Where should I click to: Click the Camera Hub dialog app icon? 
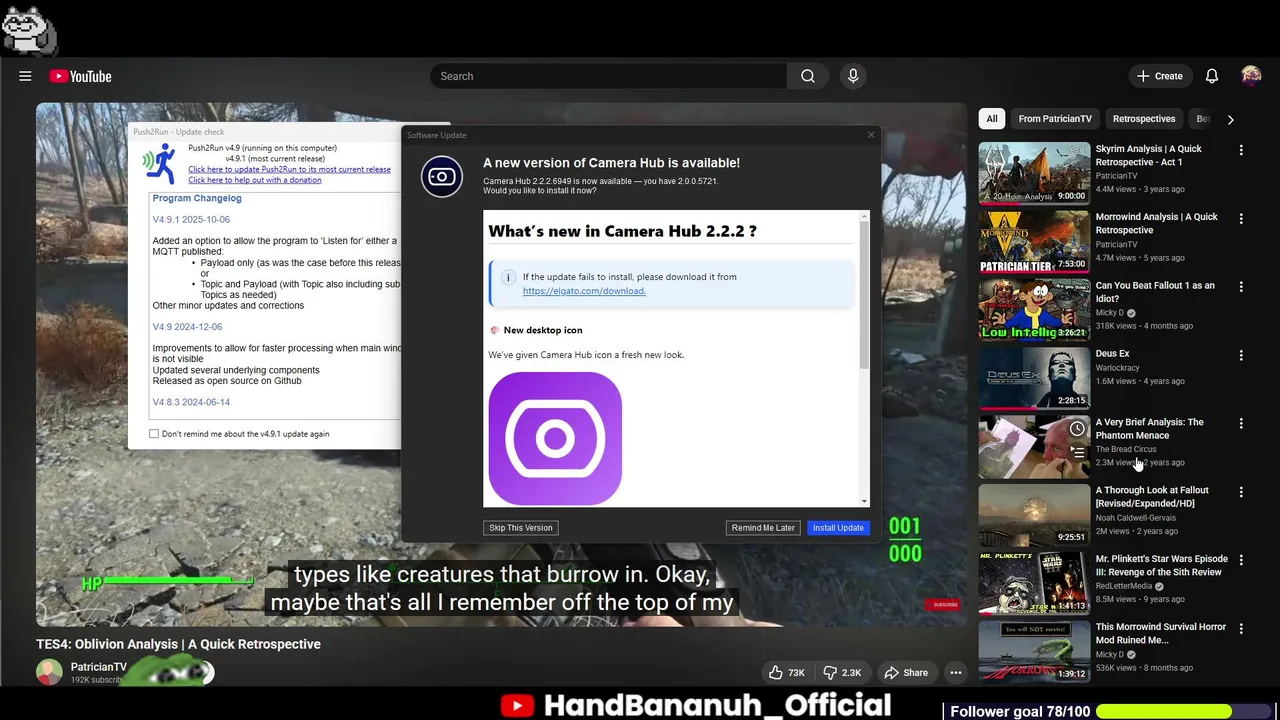pyautogui.click(x=442, y=177)
